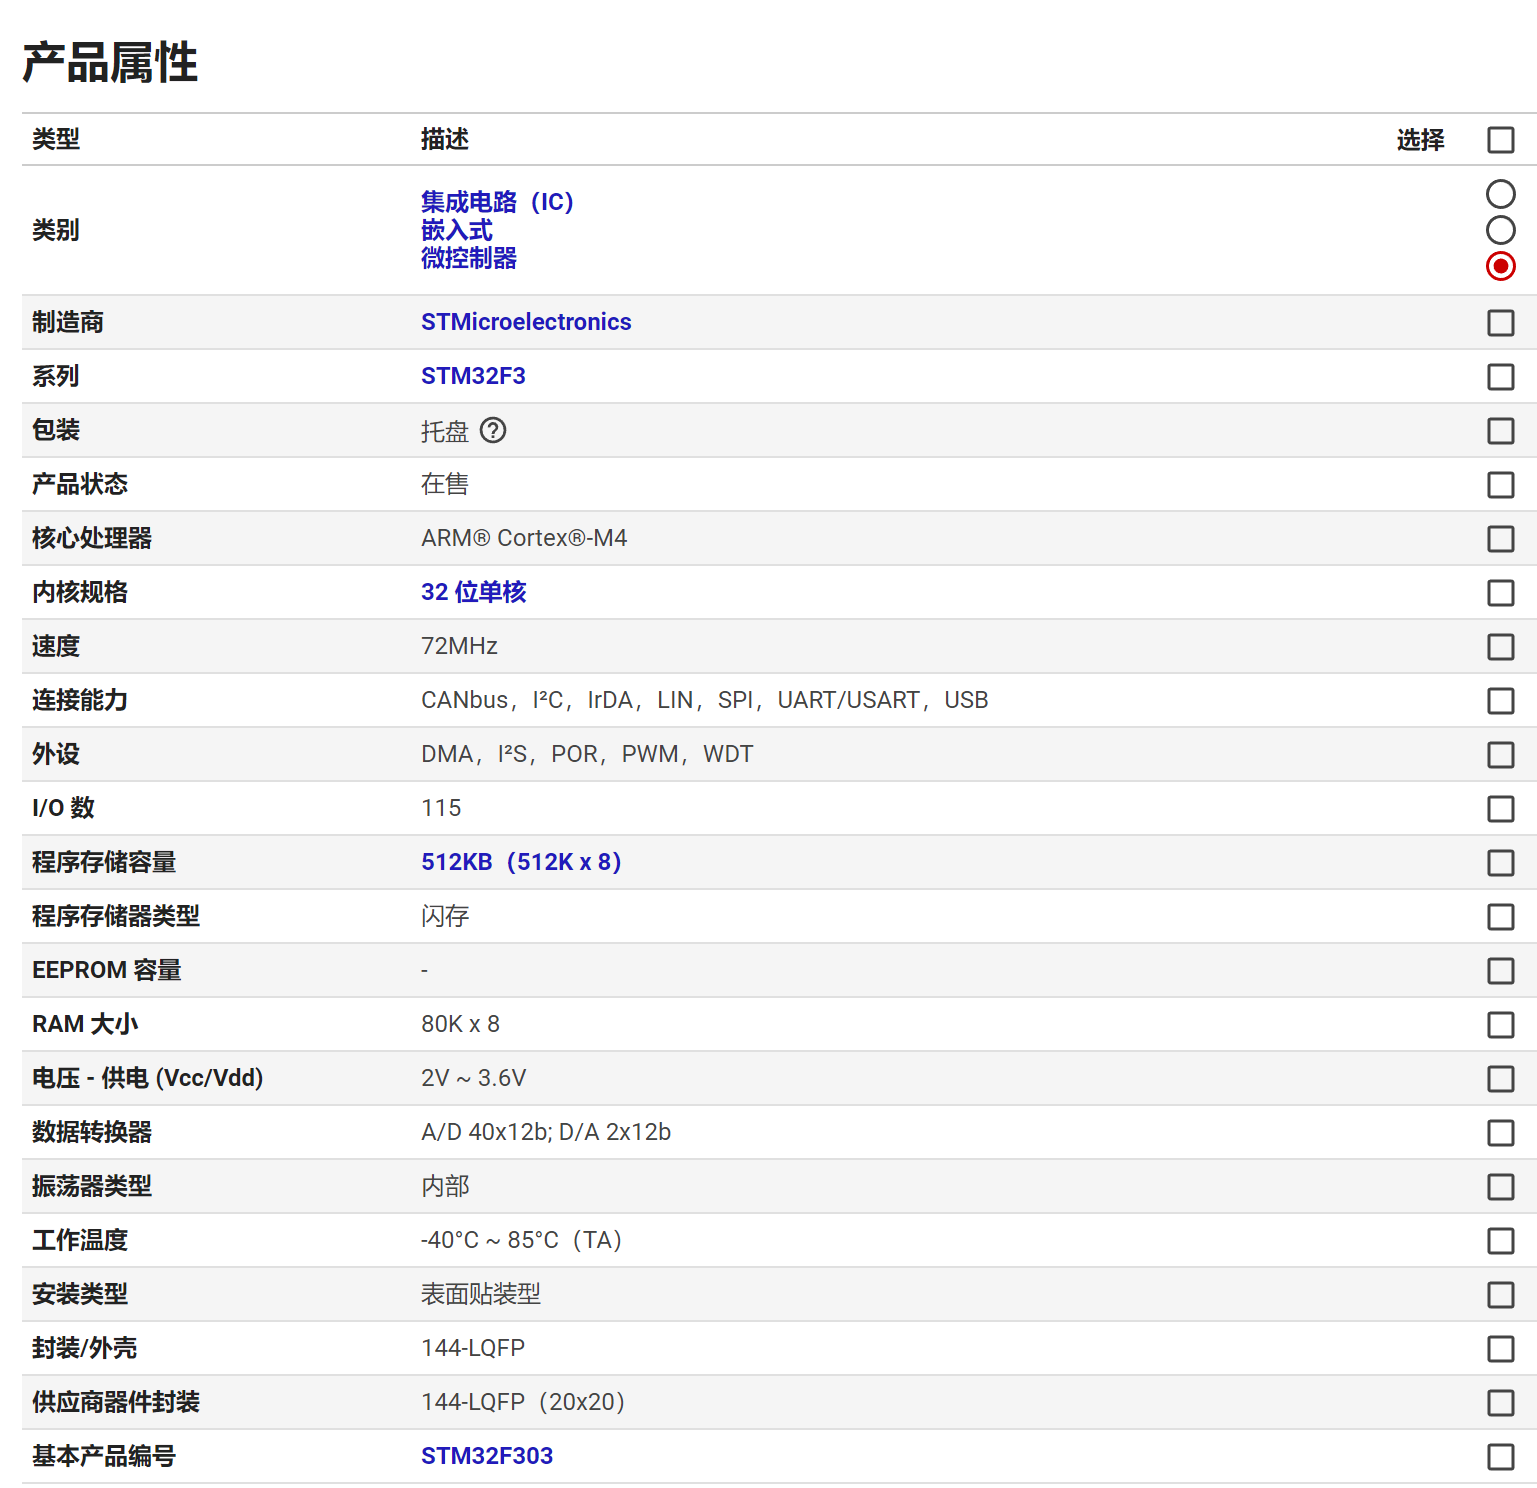Click the 512KB (512K x 8) link

522,862
